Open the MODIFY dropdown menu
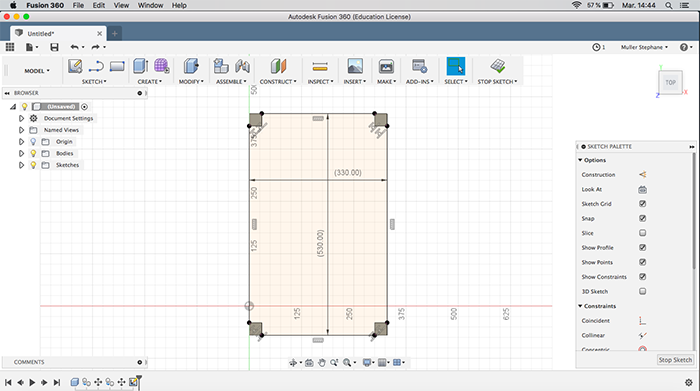Screen dimensions: 700x391 tap(191, 82)
